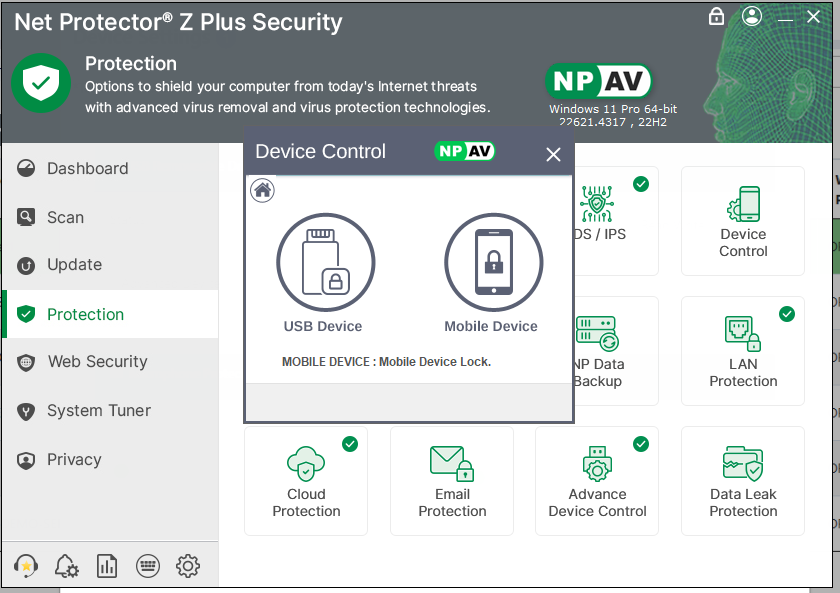Toggle the LAN Protection green checkmark
The height and width of the screenshot is (593, 840).
pyautogui.click(x=787, y=314)
